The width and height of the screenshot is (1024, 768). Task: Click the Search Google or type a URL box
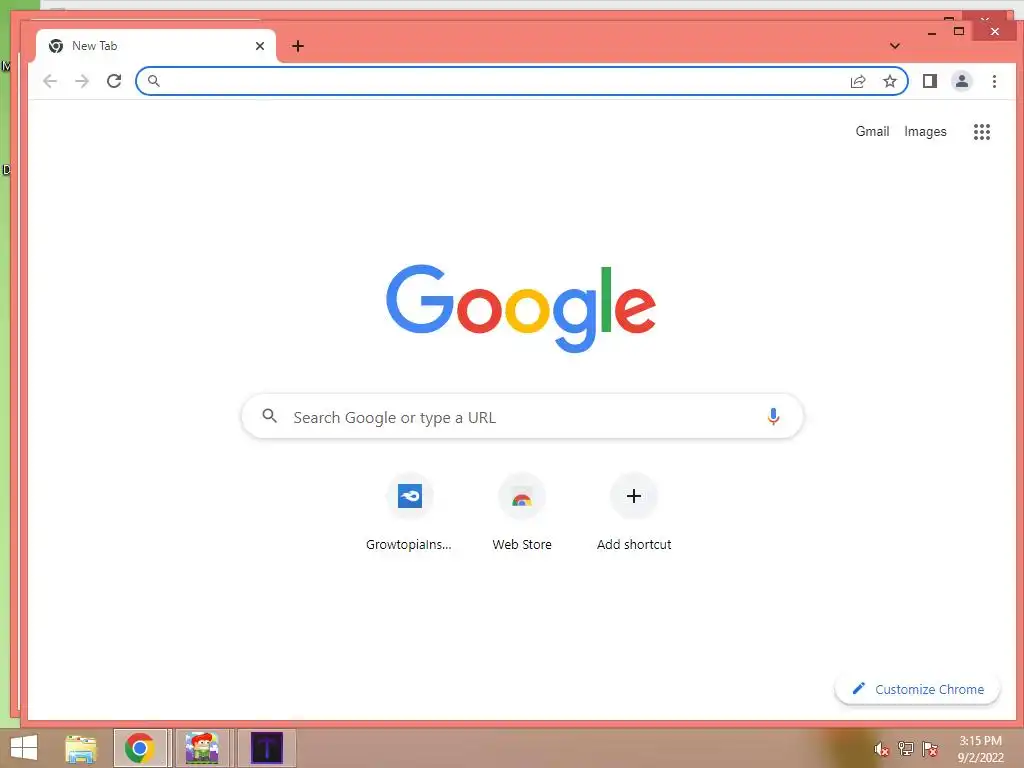pos(522,417)
